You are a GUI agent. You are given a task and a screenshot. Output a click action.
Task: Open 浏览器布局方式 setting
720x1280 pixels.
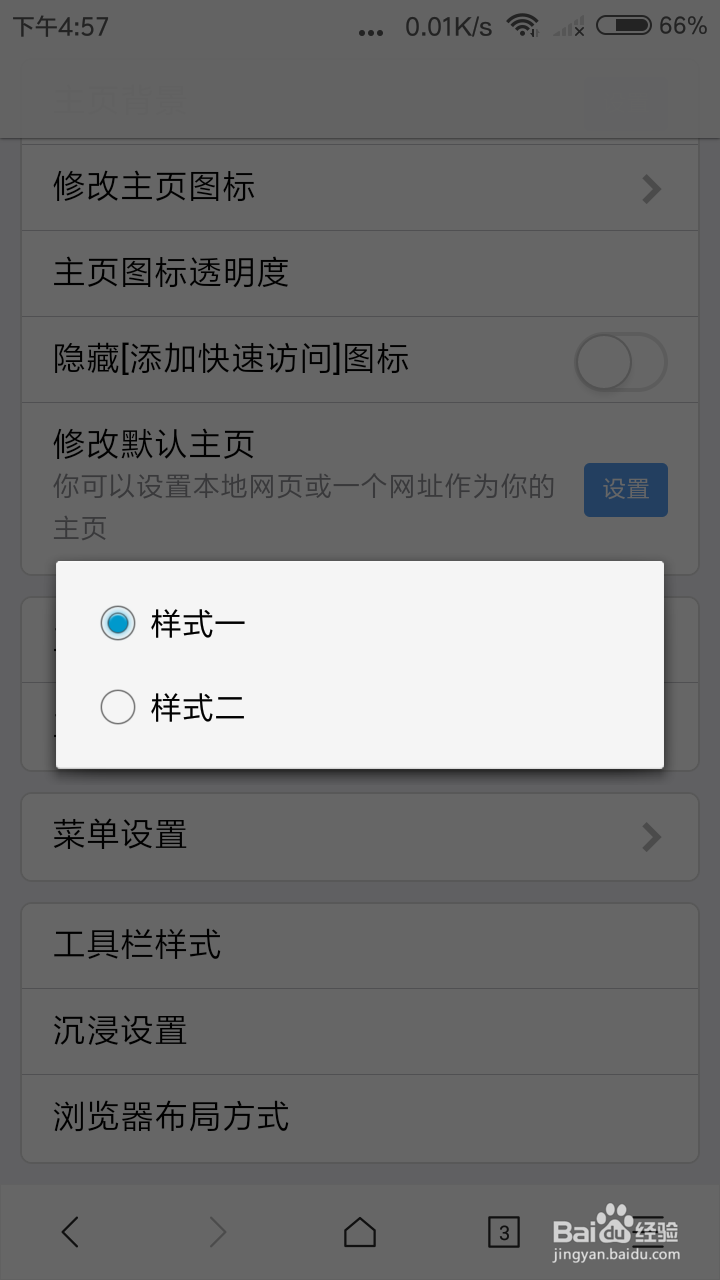point(360,1117)
